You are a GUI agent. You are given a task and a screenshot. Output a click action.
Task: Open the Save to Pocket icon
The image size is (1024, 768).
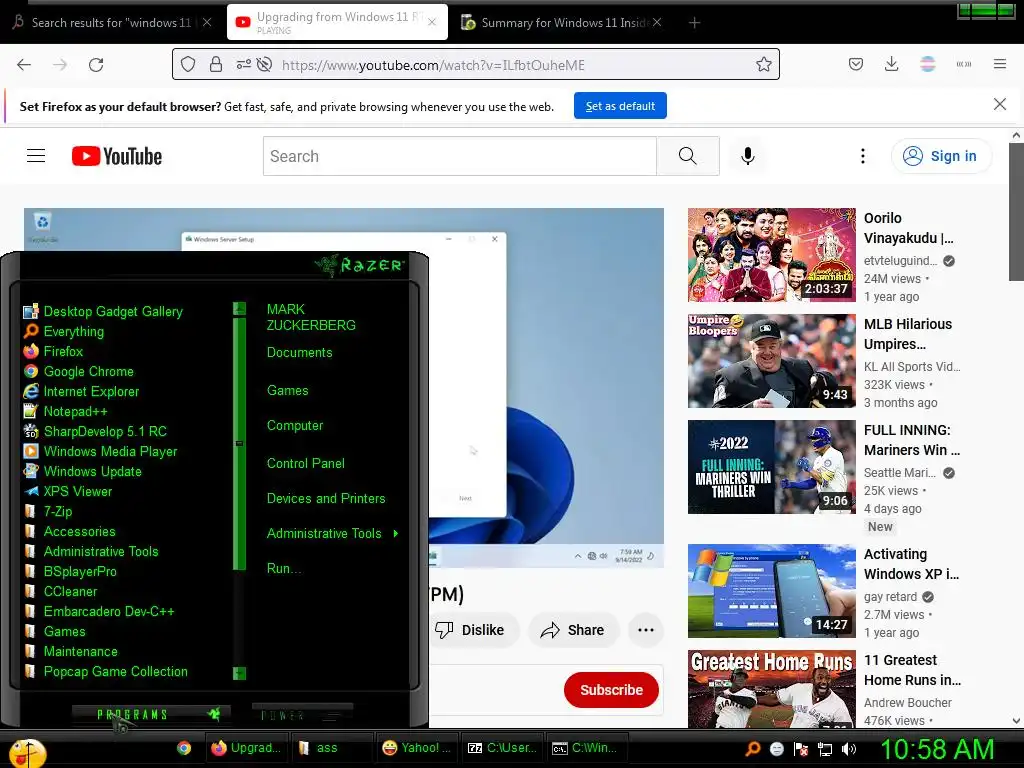856,64
